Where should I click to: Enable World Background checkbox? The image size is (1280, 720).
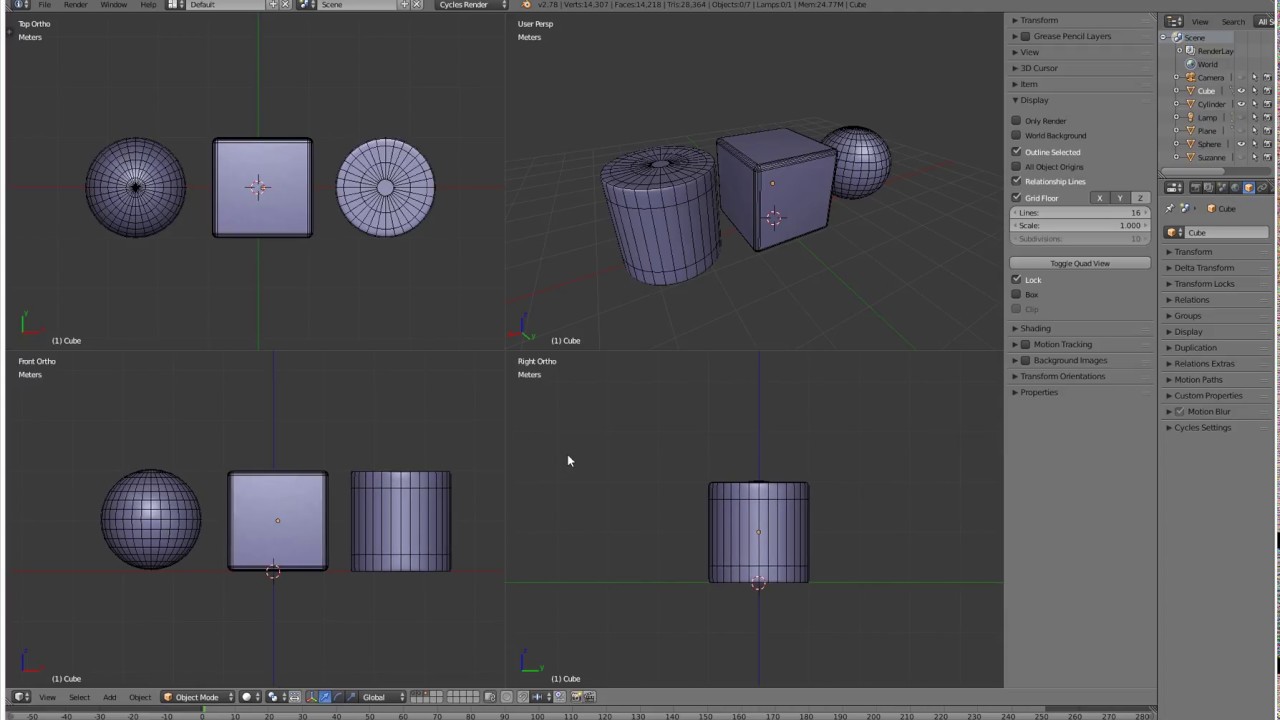click(x=1016, y=135)
